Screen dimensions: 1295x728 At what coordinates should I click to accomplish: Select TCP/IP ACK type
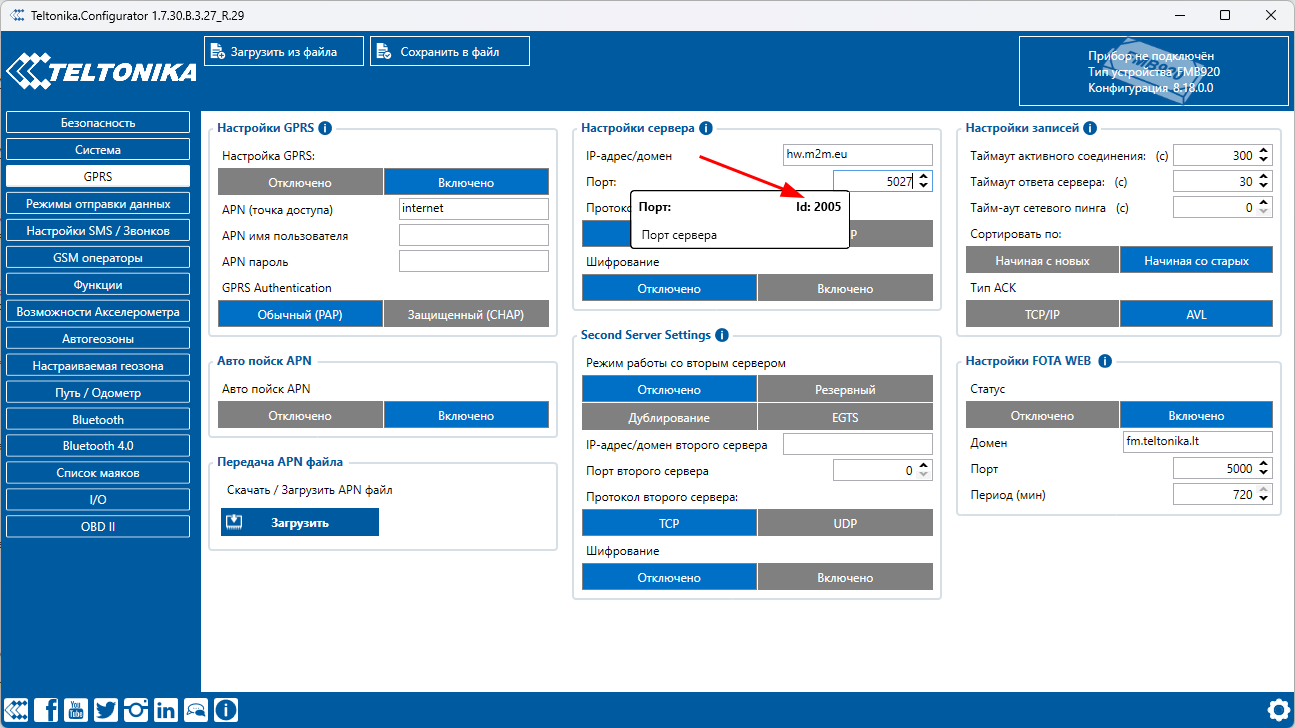coord(1042,314)
